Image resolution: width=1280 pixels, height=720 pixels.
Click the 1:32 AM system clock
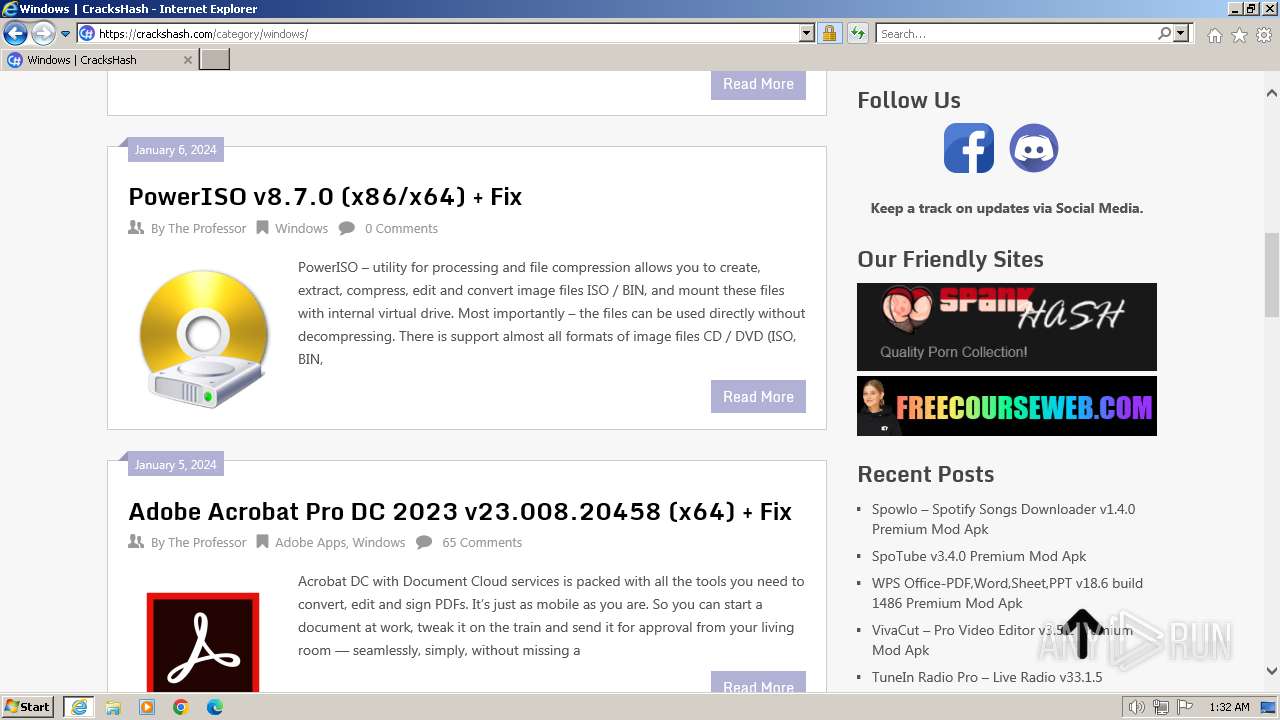(x=1229, y=707)
